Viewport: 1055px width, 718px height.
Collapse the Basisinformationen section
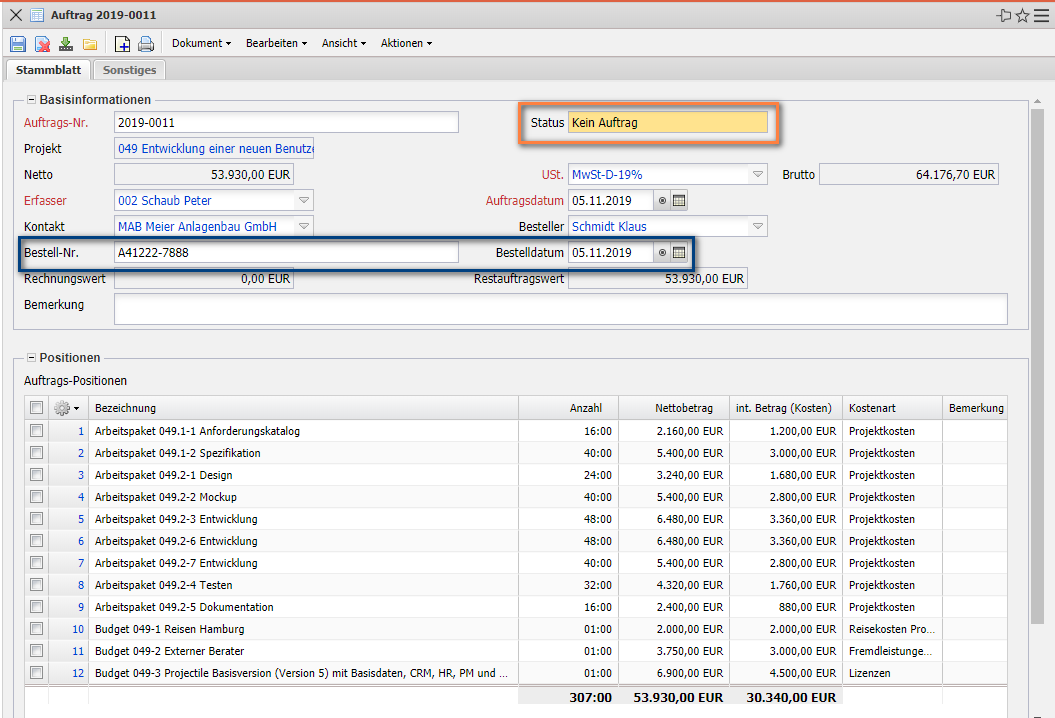[x=31, y=100]
